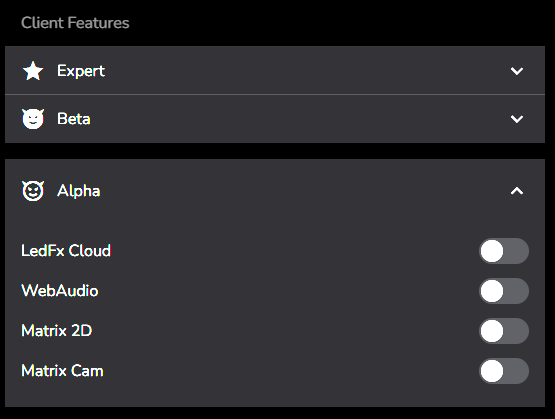
Task: Click the star icon beside Expert
Action: [33, 71]
